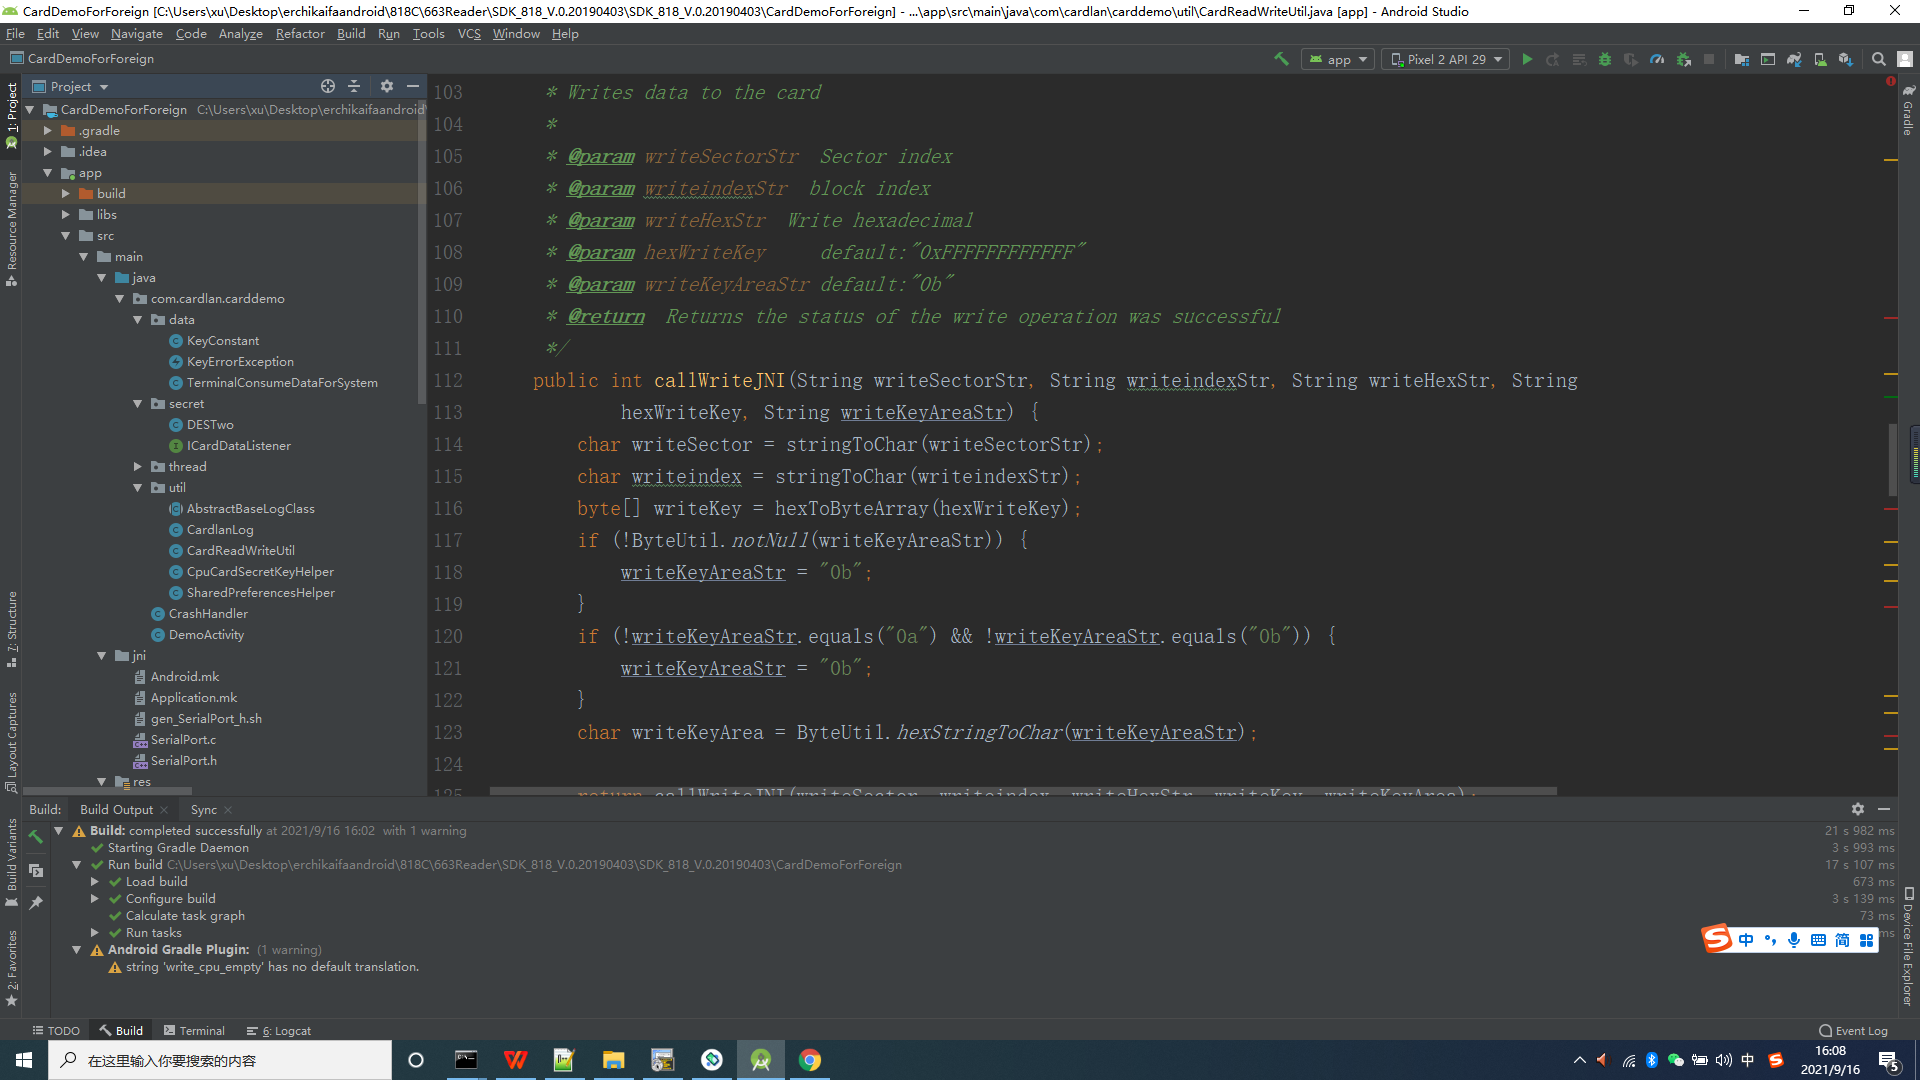Switch to the 6: Logcat tool tab
The width and height of the screenshot is (1920, 1080).
pos(279,1030)
